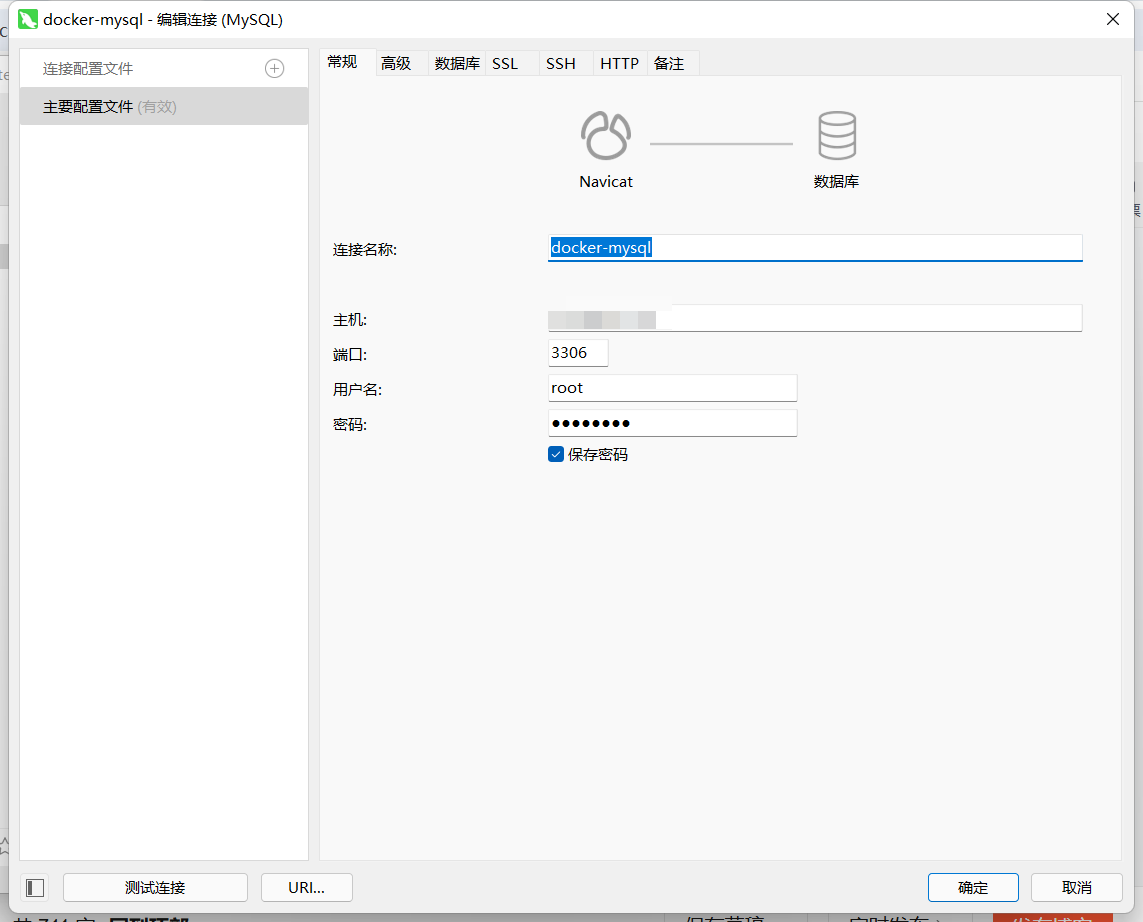This screenshot has width=1143, height=922.
Task: Close the edit connection dialog
Action: tap(1112, 20)
